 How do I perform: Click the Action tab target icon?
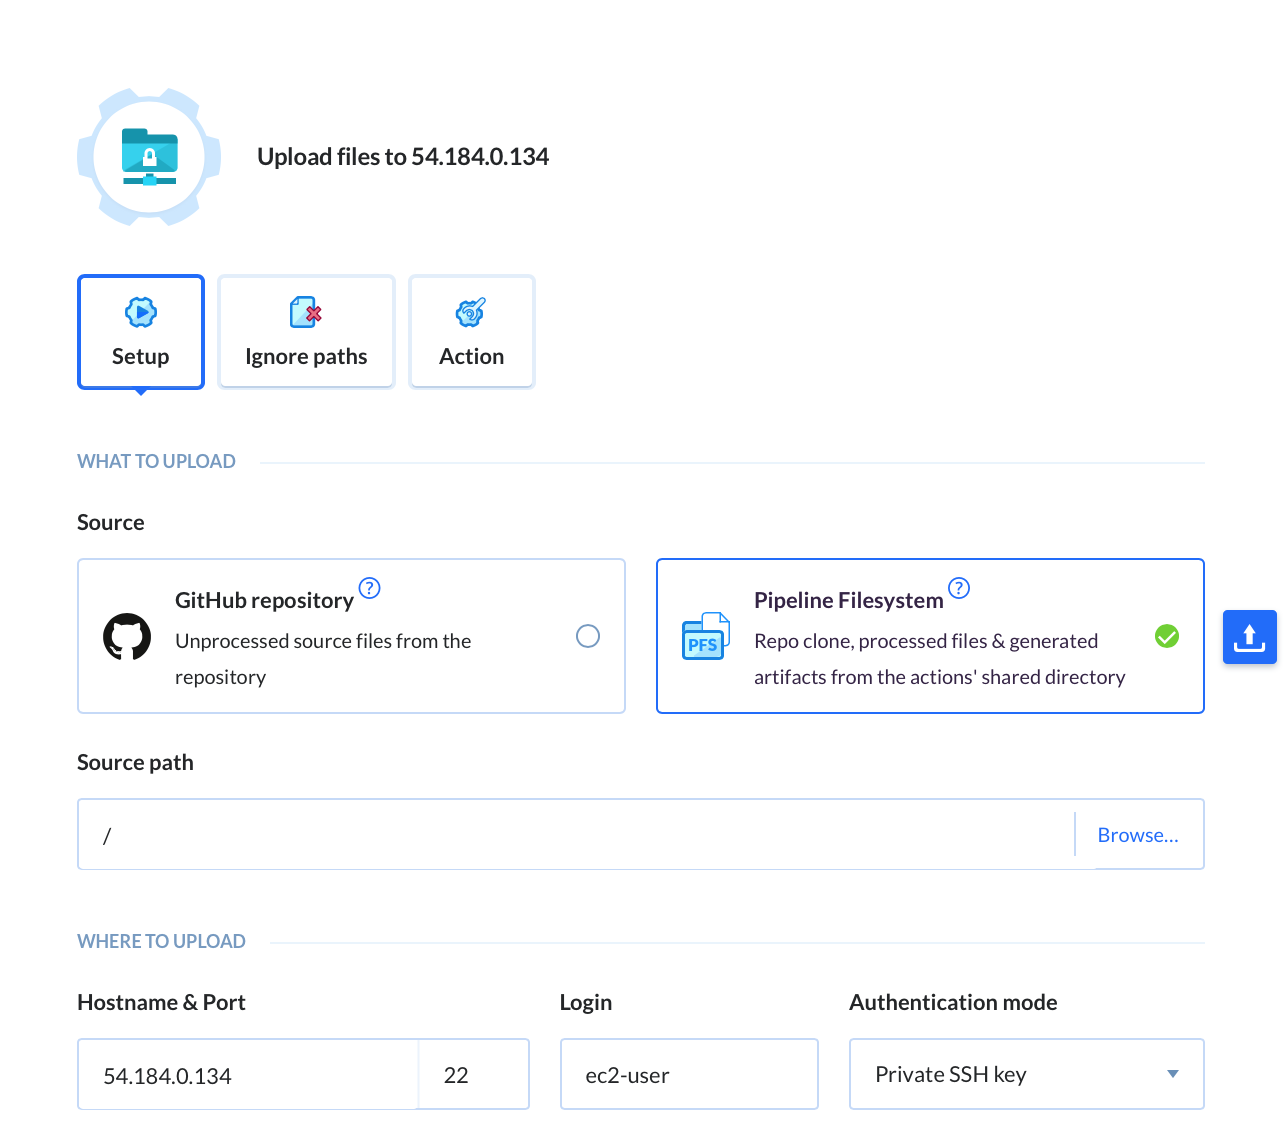pos(471,313)
